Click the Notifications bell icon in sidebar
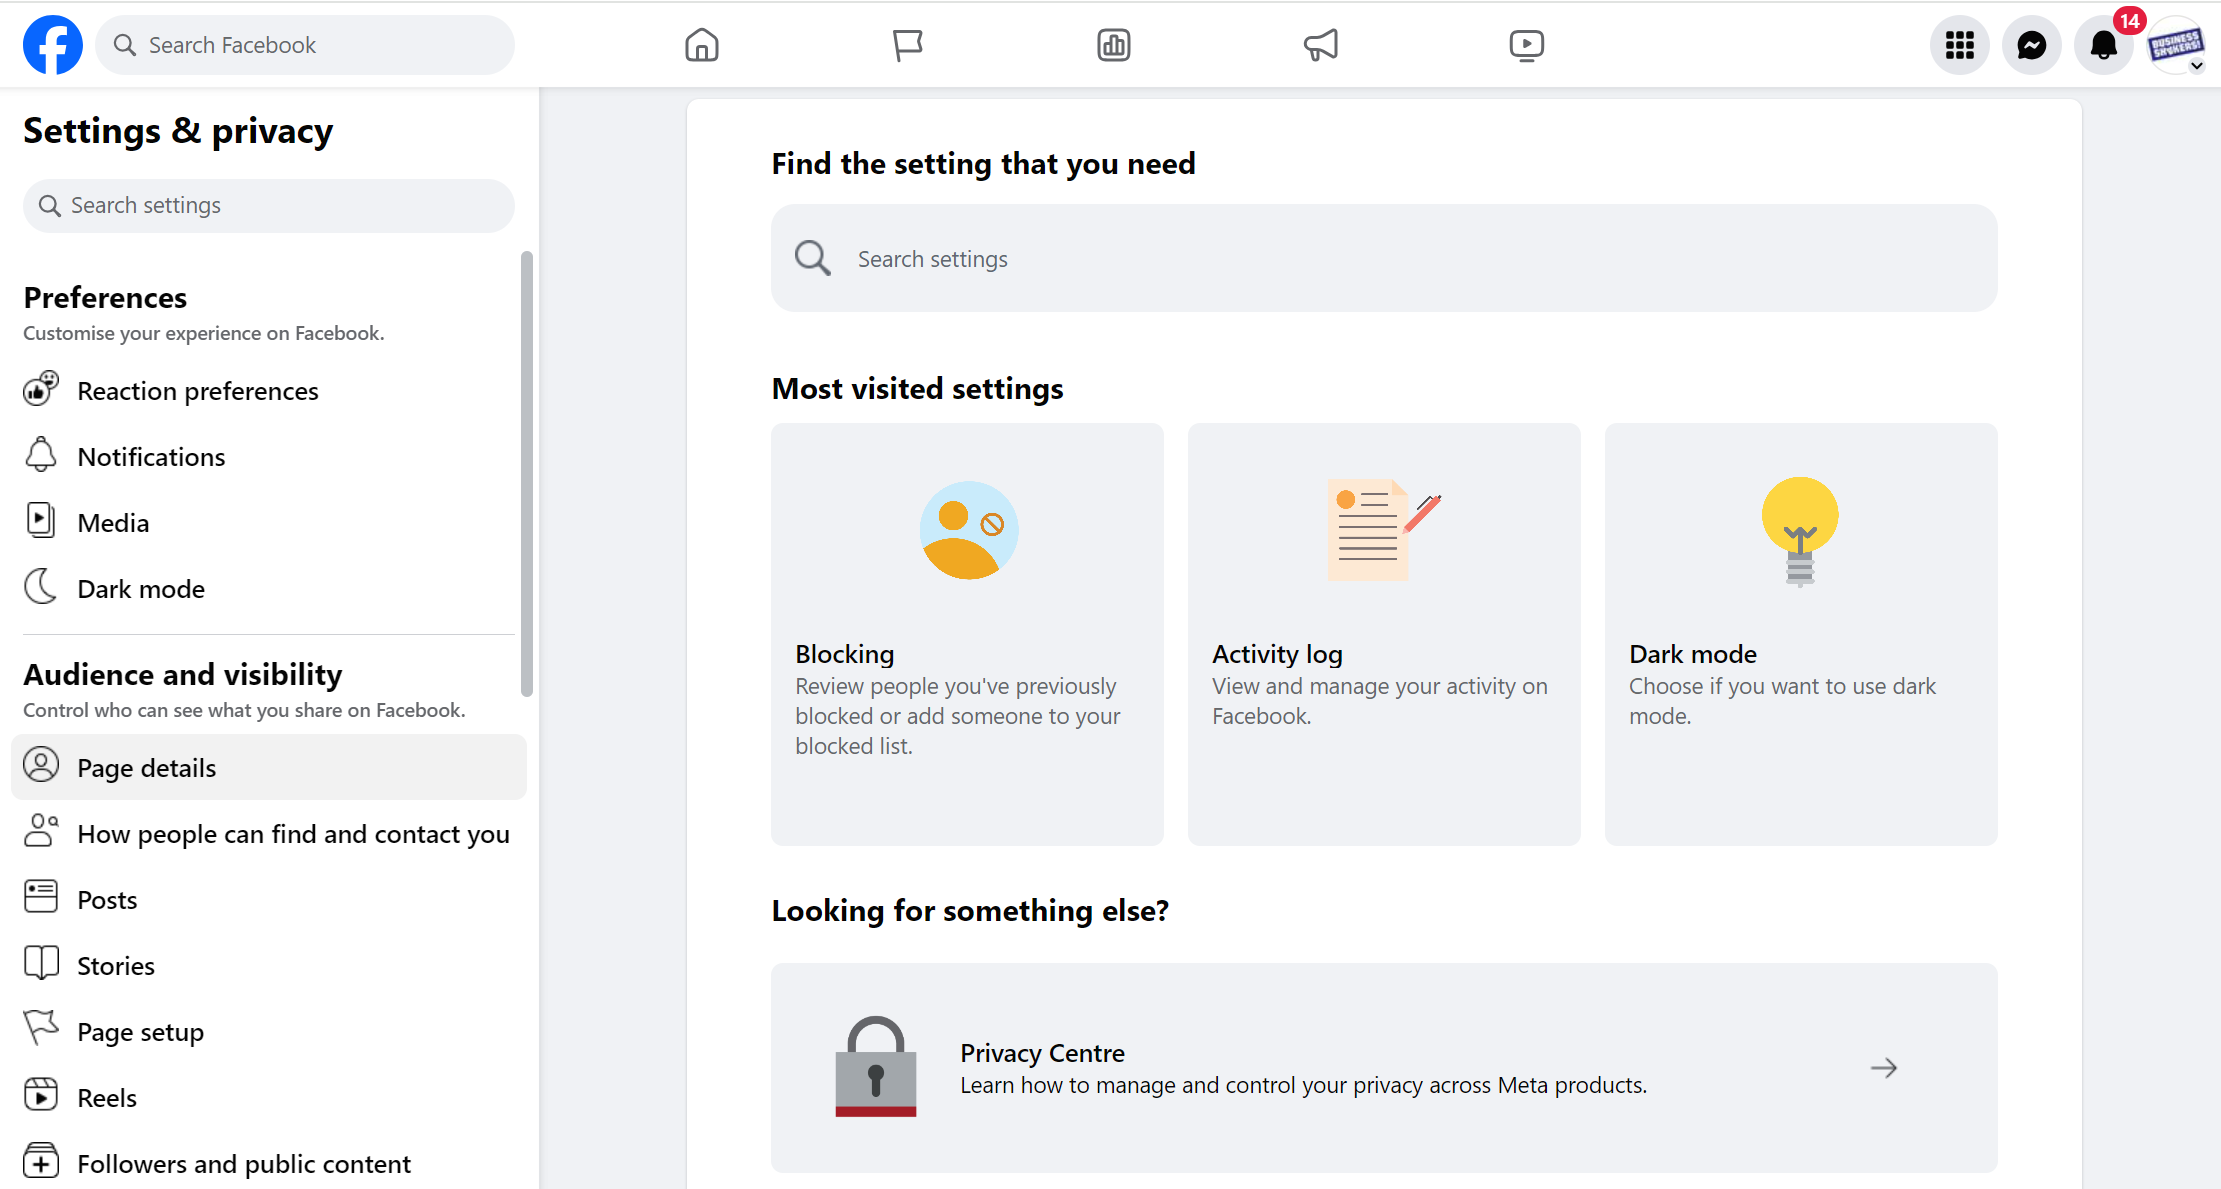 click(41, 455)
